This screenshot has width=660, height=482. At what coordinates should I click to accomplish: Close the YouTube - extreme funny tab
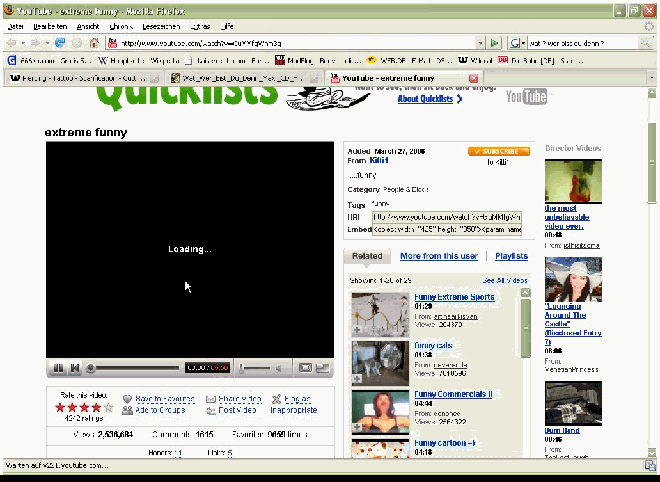click(474, 78)
